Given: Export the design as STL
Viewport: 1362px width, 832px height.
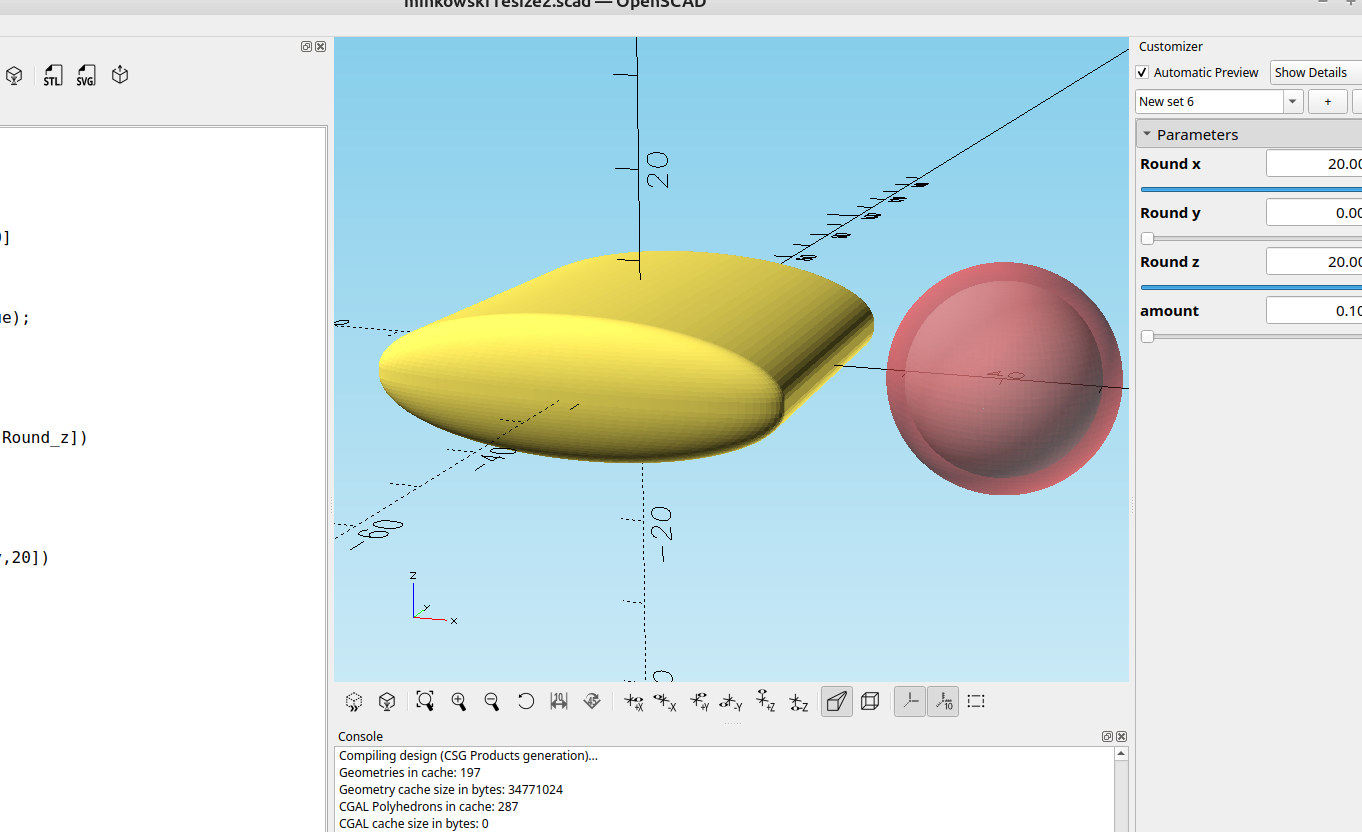Looking at the screenshot, I should [x=53, y=76].
